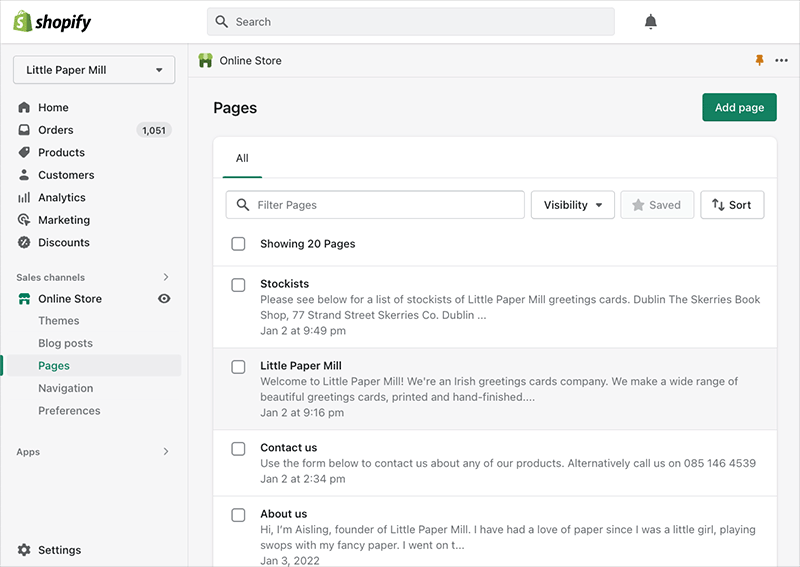The width and height of the screenshot is (800, 567).
Task: Click the Home house icon
Action: point(24,107)
